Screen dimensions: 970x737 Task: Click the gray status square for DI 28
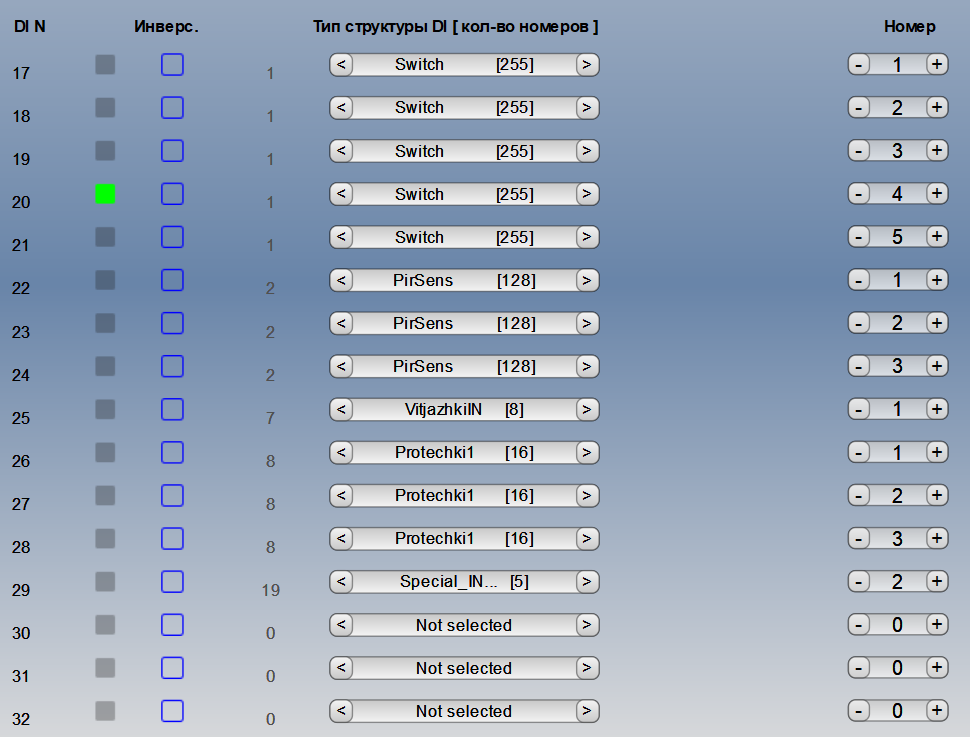pos(105,538)
